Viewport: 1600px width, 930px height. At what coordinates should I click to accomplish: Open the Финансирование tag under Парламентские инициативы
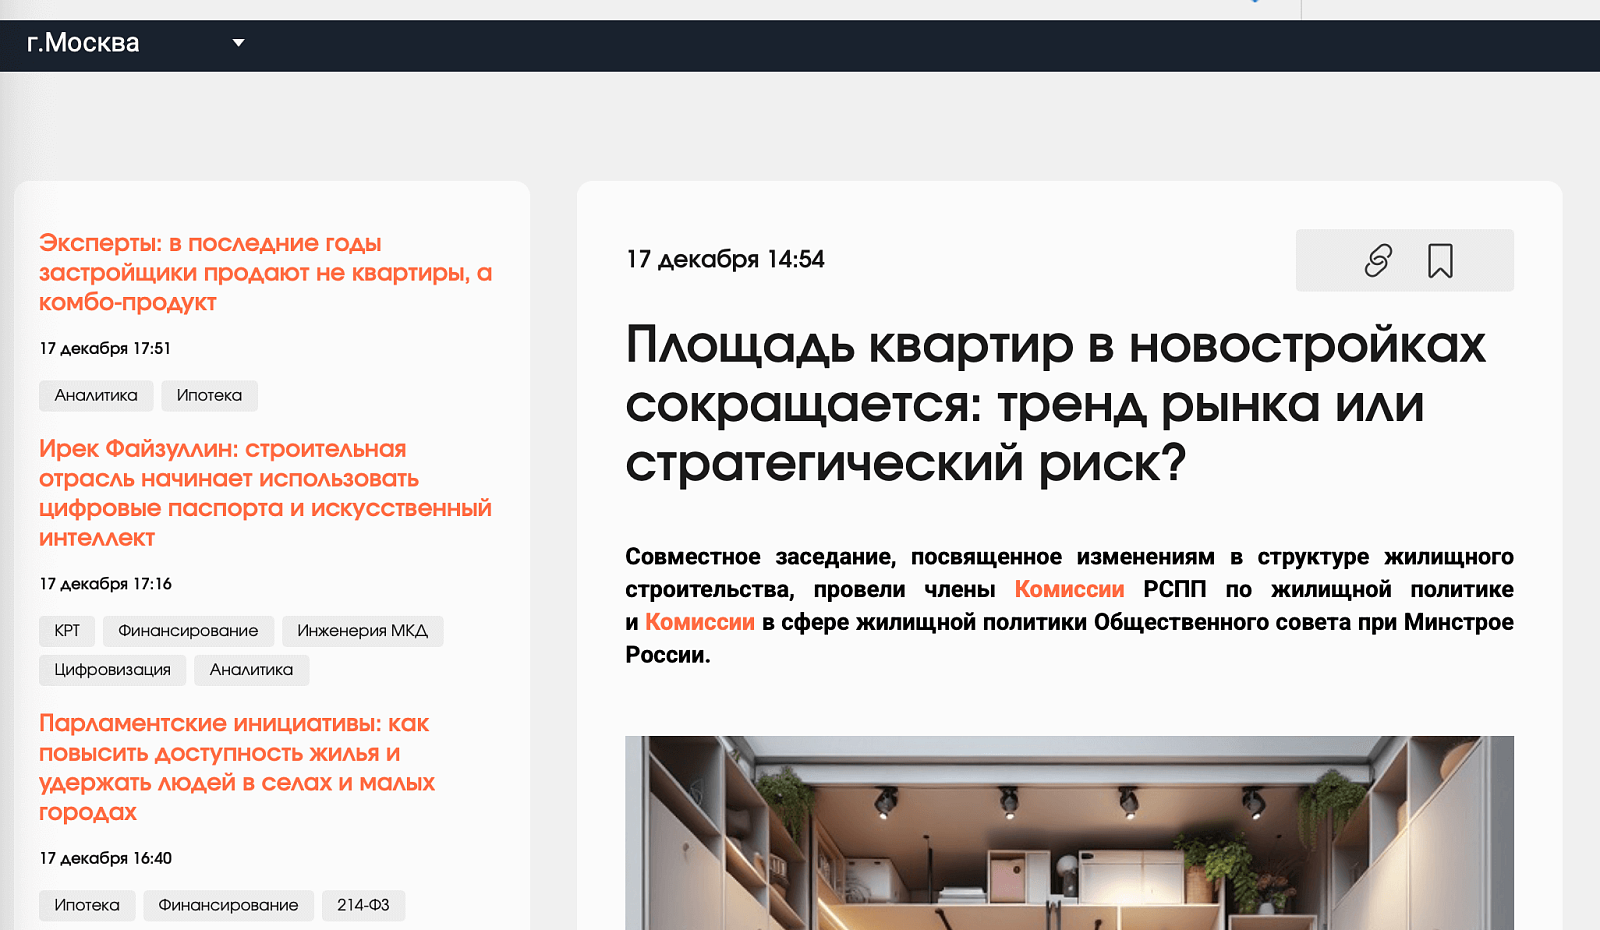point(228,906)
